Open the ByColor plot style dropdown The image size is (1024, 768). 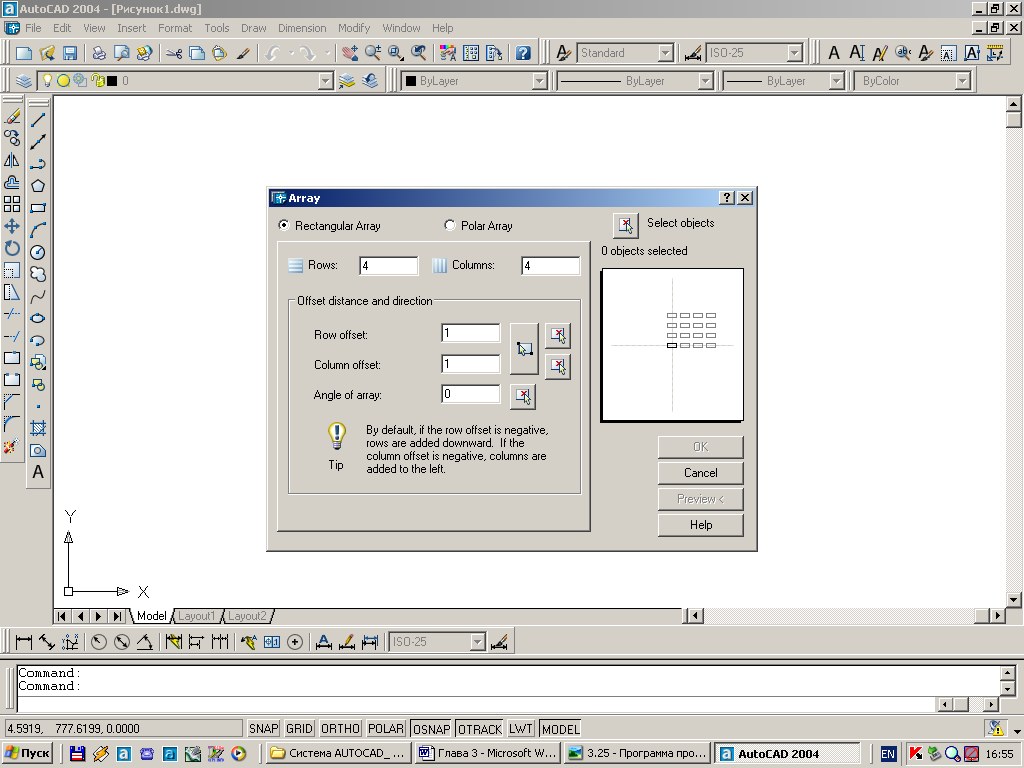[963, 81]
